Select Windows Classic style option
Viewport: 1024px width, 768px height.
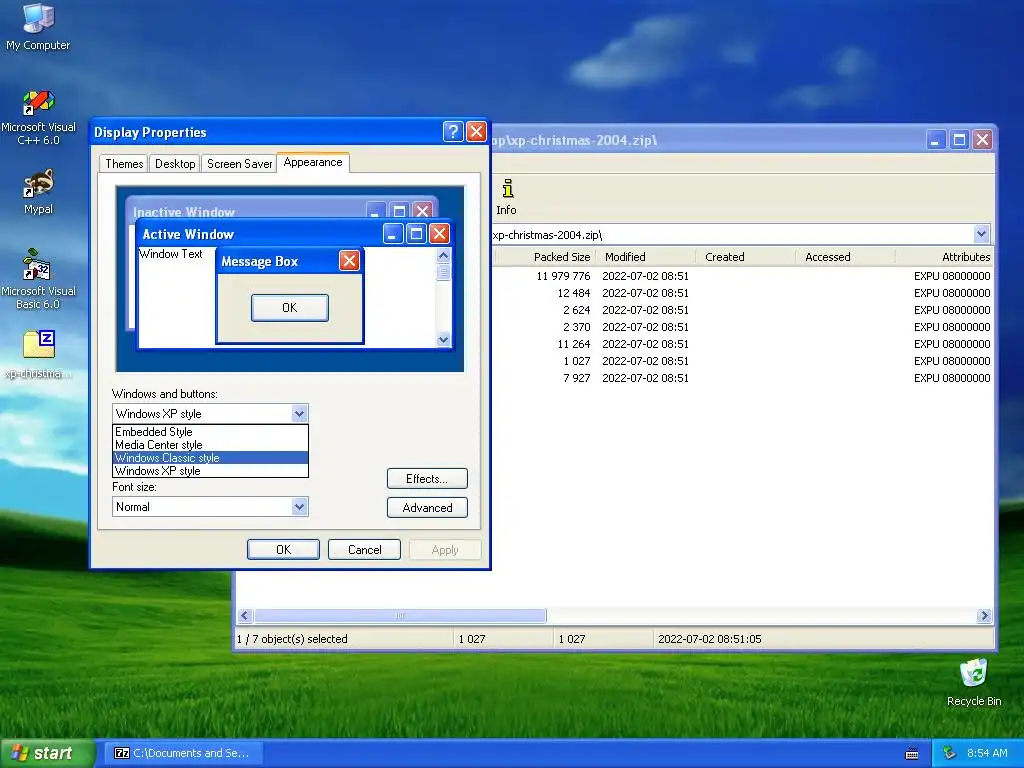[210, 458]
